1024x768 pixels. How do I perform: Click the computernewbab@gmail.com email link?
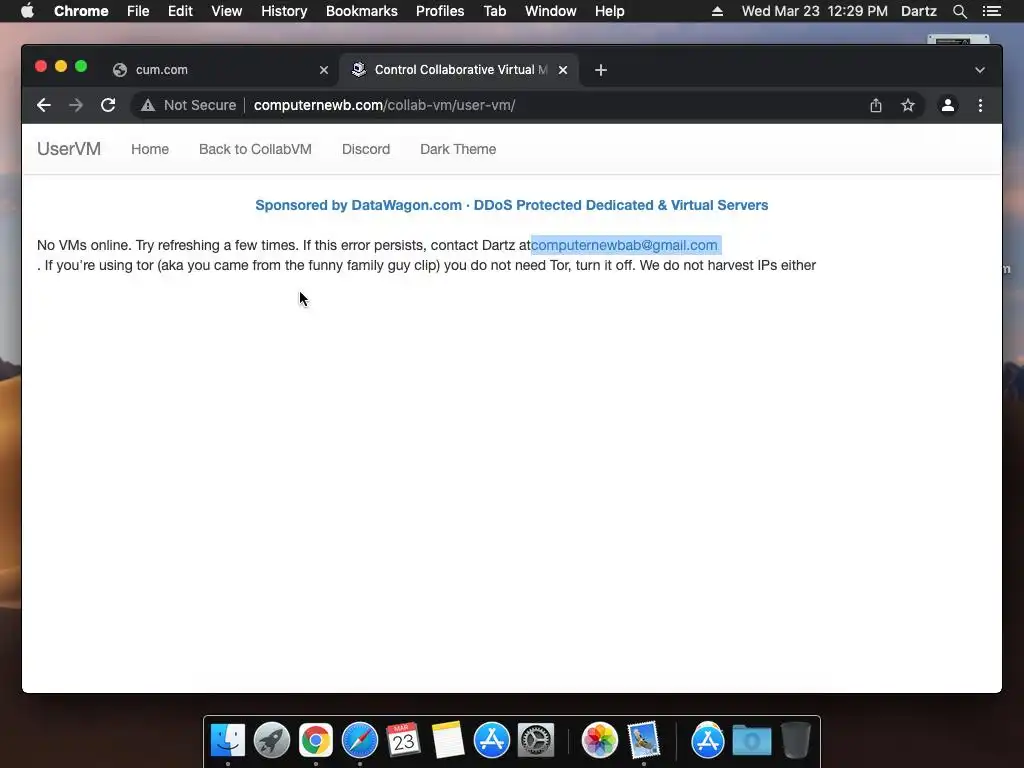(x=624, y=245)
